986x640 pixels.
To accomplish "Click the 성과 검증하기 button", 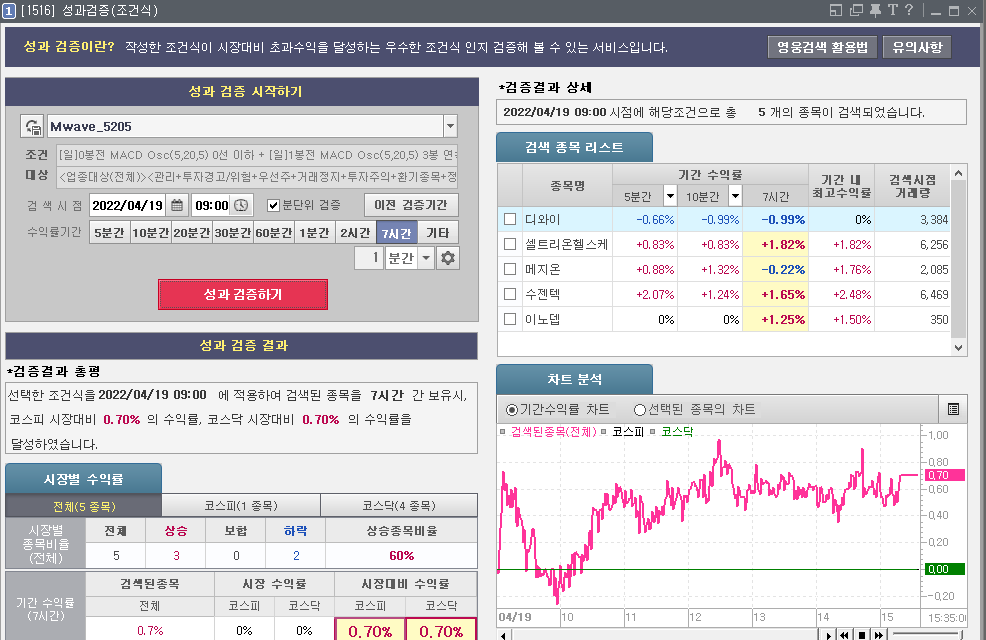I will pyautogui.click(x=243, y=294).
